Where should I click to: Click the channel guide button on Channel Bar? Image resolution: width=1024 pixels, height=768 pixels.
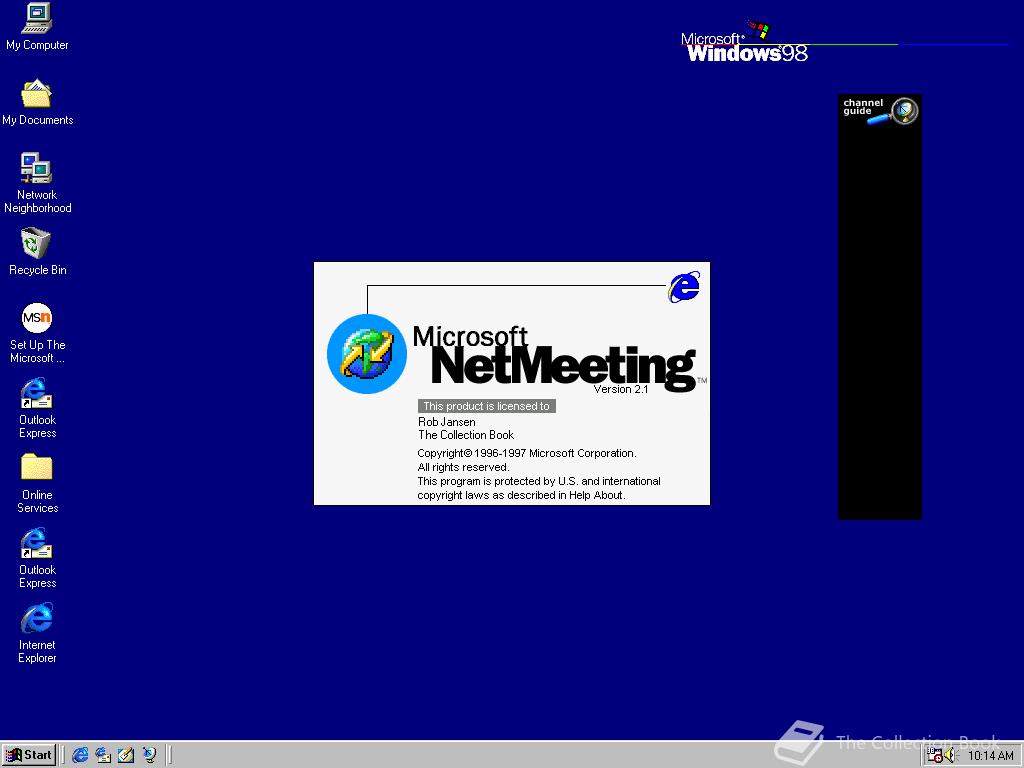[x=880, y=111]
